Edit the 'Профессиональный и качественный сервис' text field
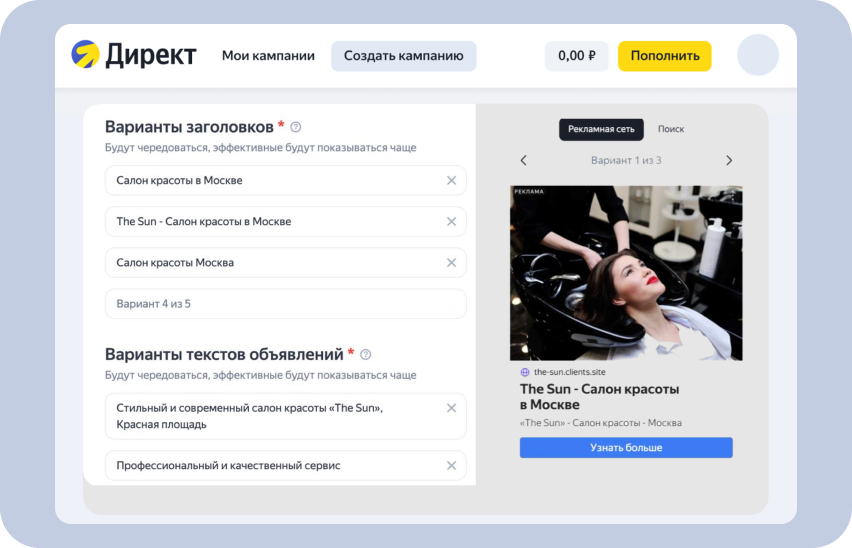This screenshot has width=852, height=548. tap(285, 465)
